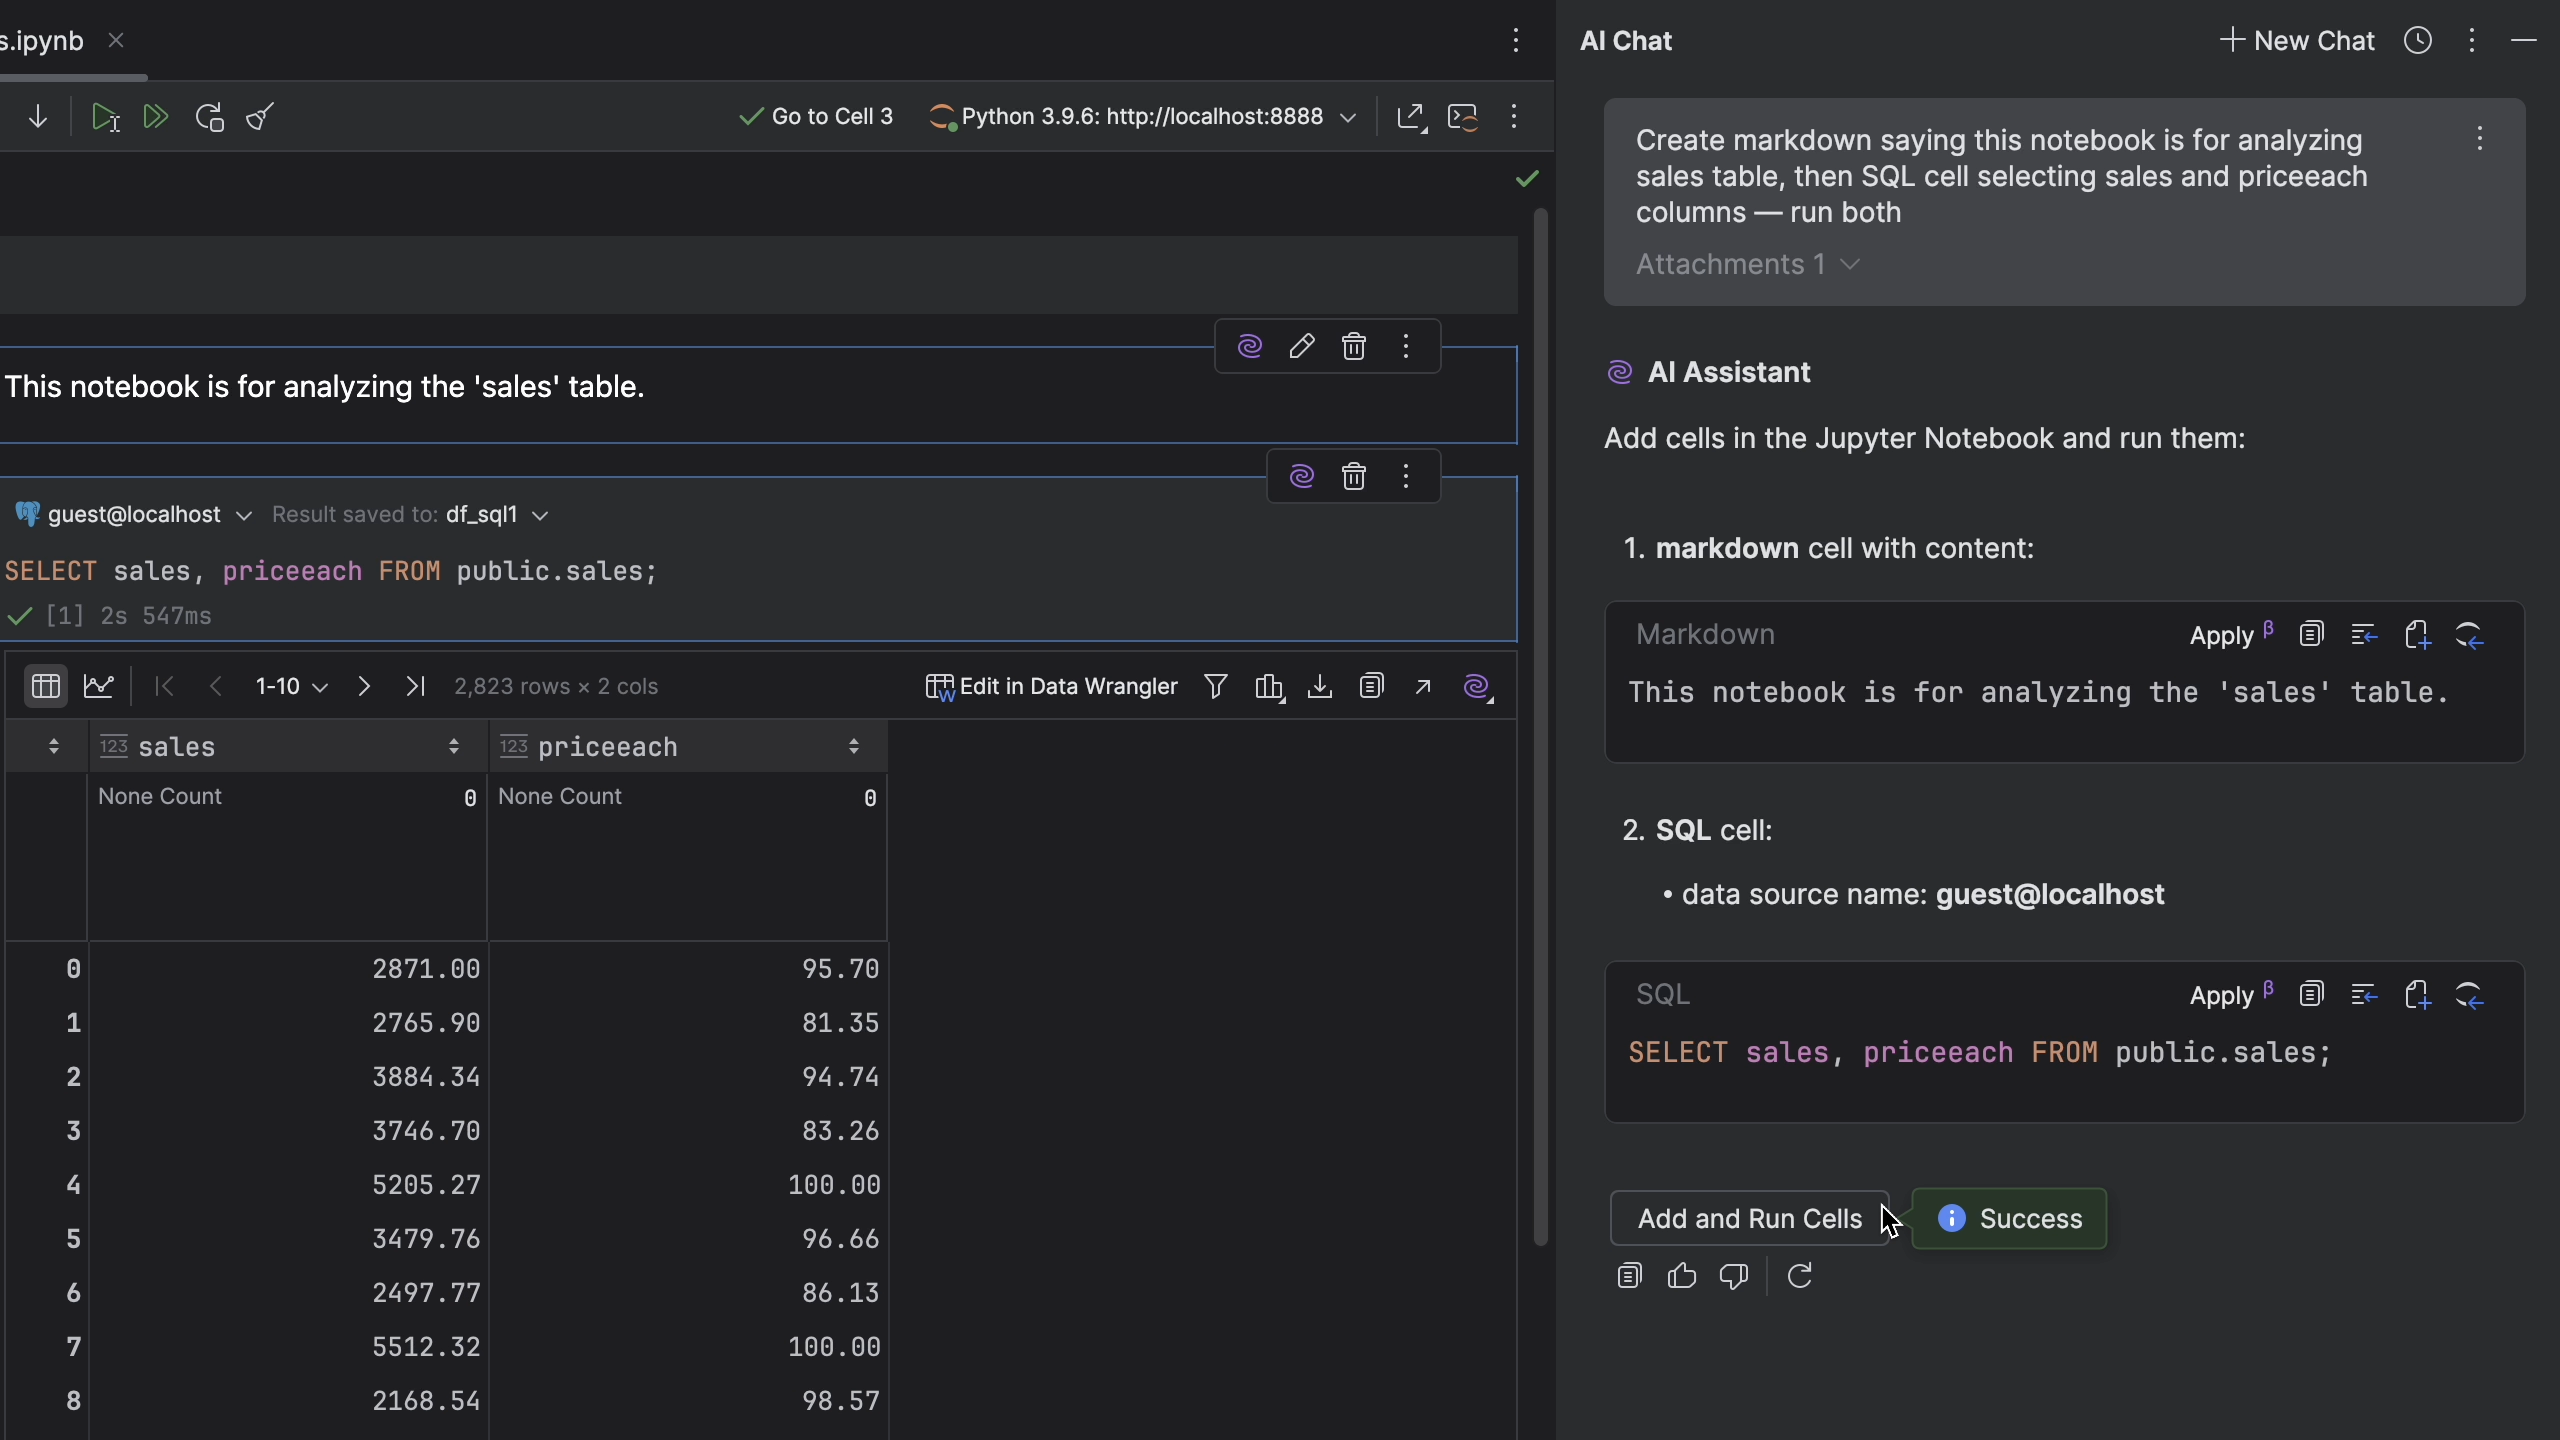Click thumbs up on AI response
Image resolution: width=2560 pixels, height=1440 pixels.
coord(1682,1276)
